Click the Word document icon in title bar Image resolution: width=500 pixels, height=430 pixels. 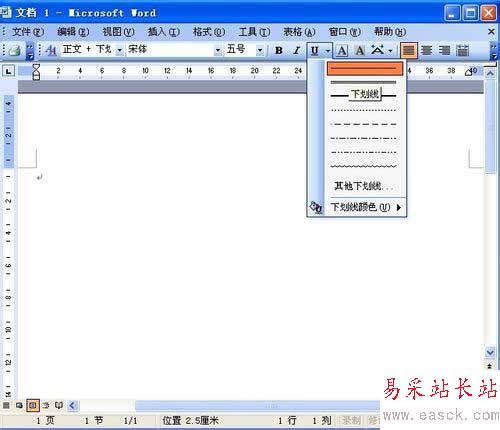[x=5, y=13]
